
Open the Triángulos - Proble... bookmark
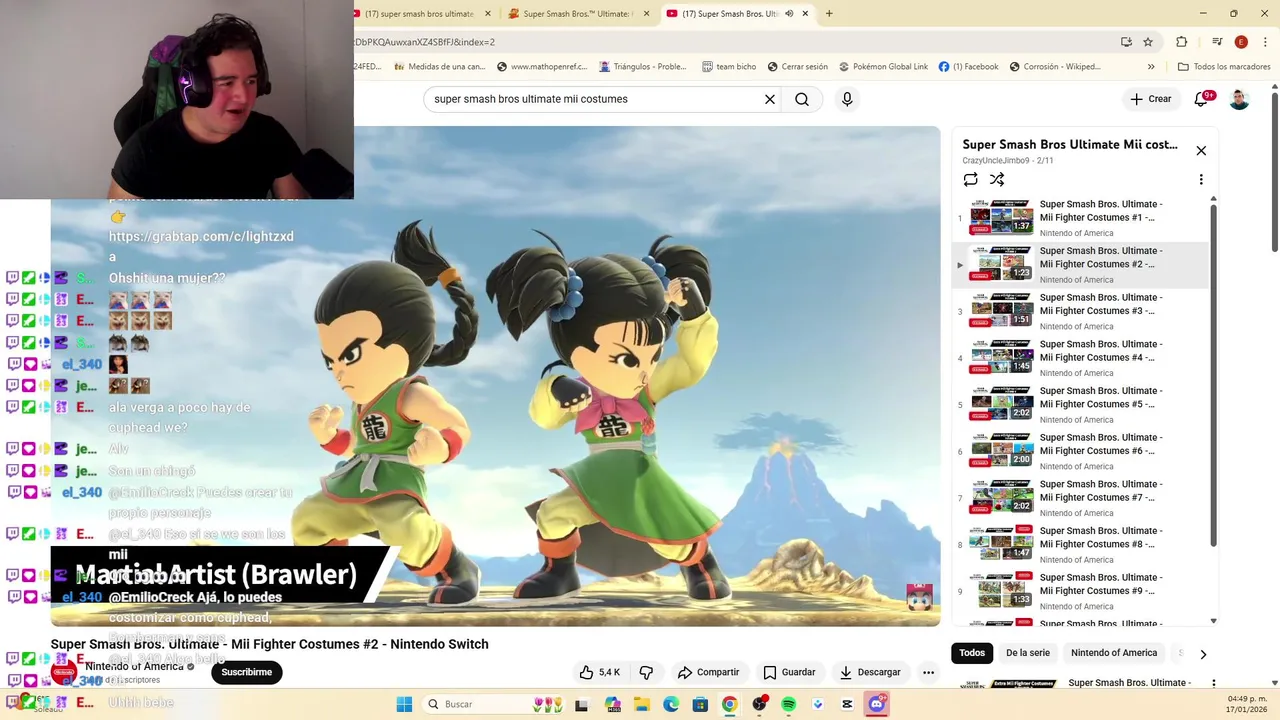pyautogui.click(x=643, y=67)
